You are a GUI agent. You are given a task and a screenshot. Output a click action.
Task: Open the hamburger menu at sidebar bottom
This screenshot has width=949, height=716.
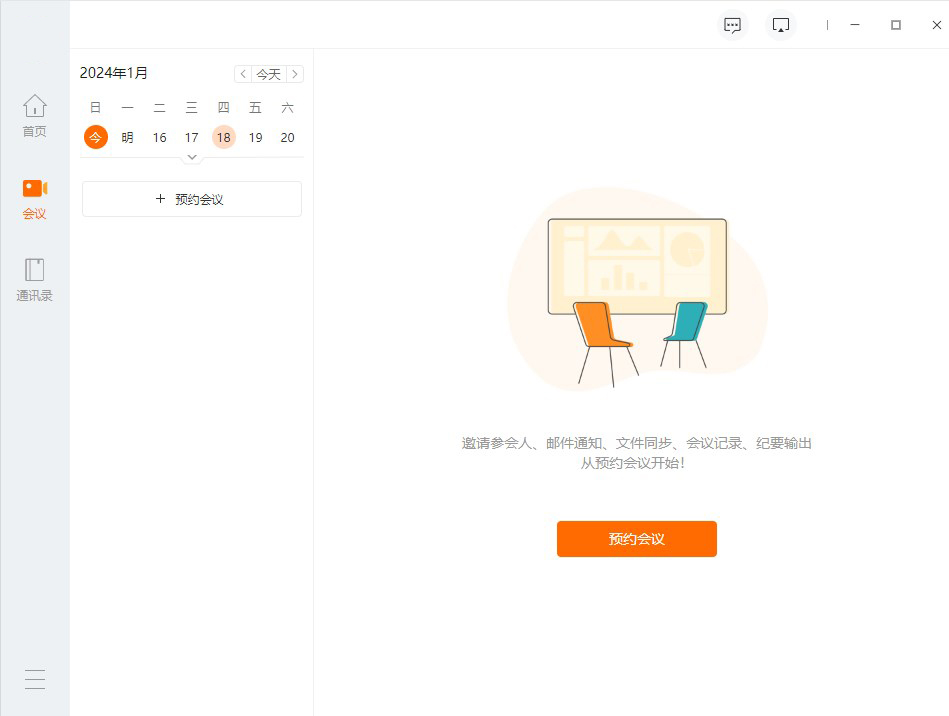(34, 679)
